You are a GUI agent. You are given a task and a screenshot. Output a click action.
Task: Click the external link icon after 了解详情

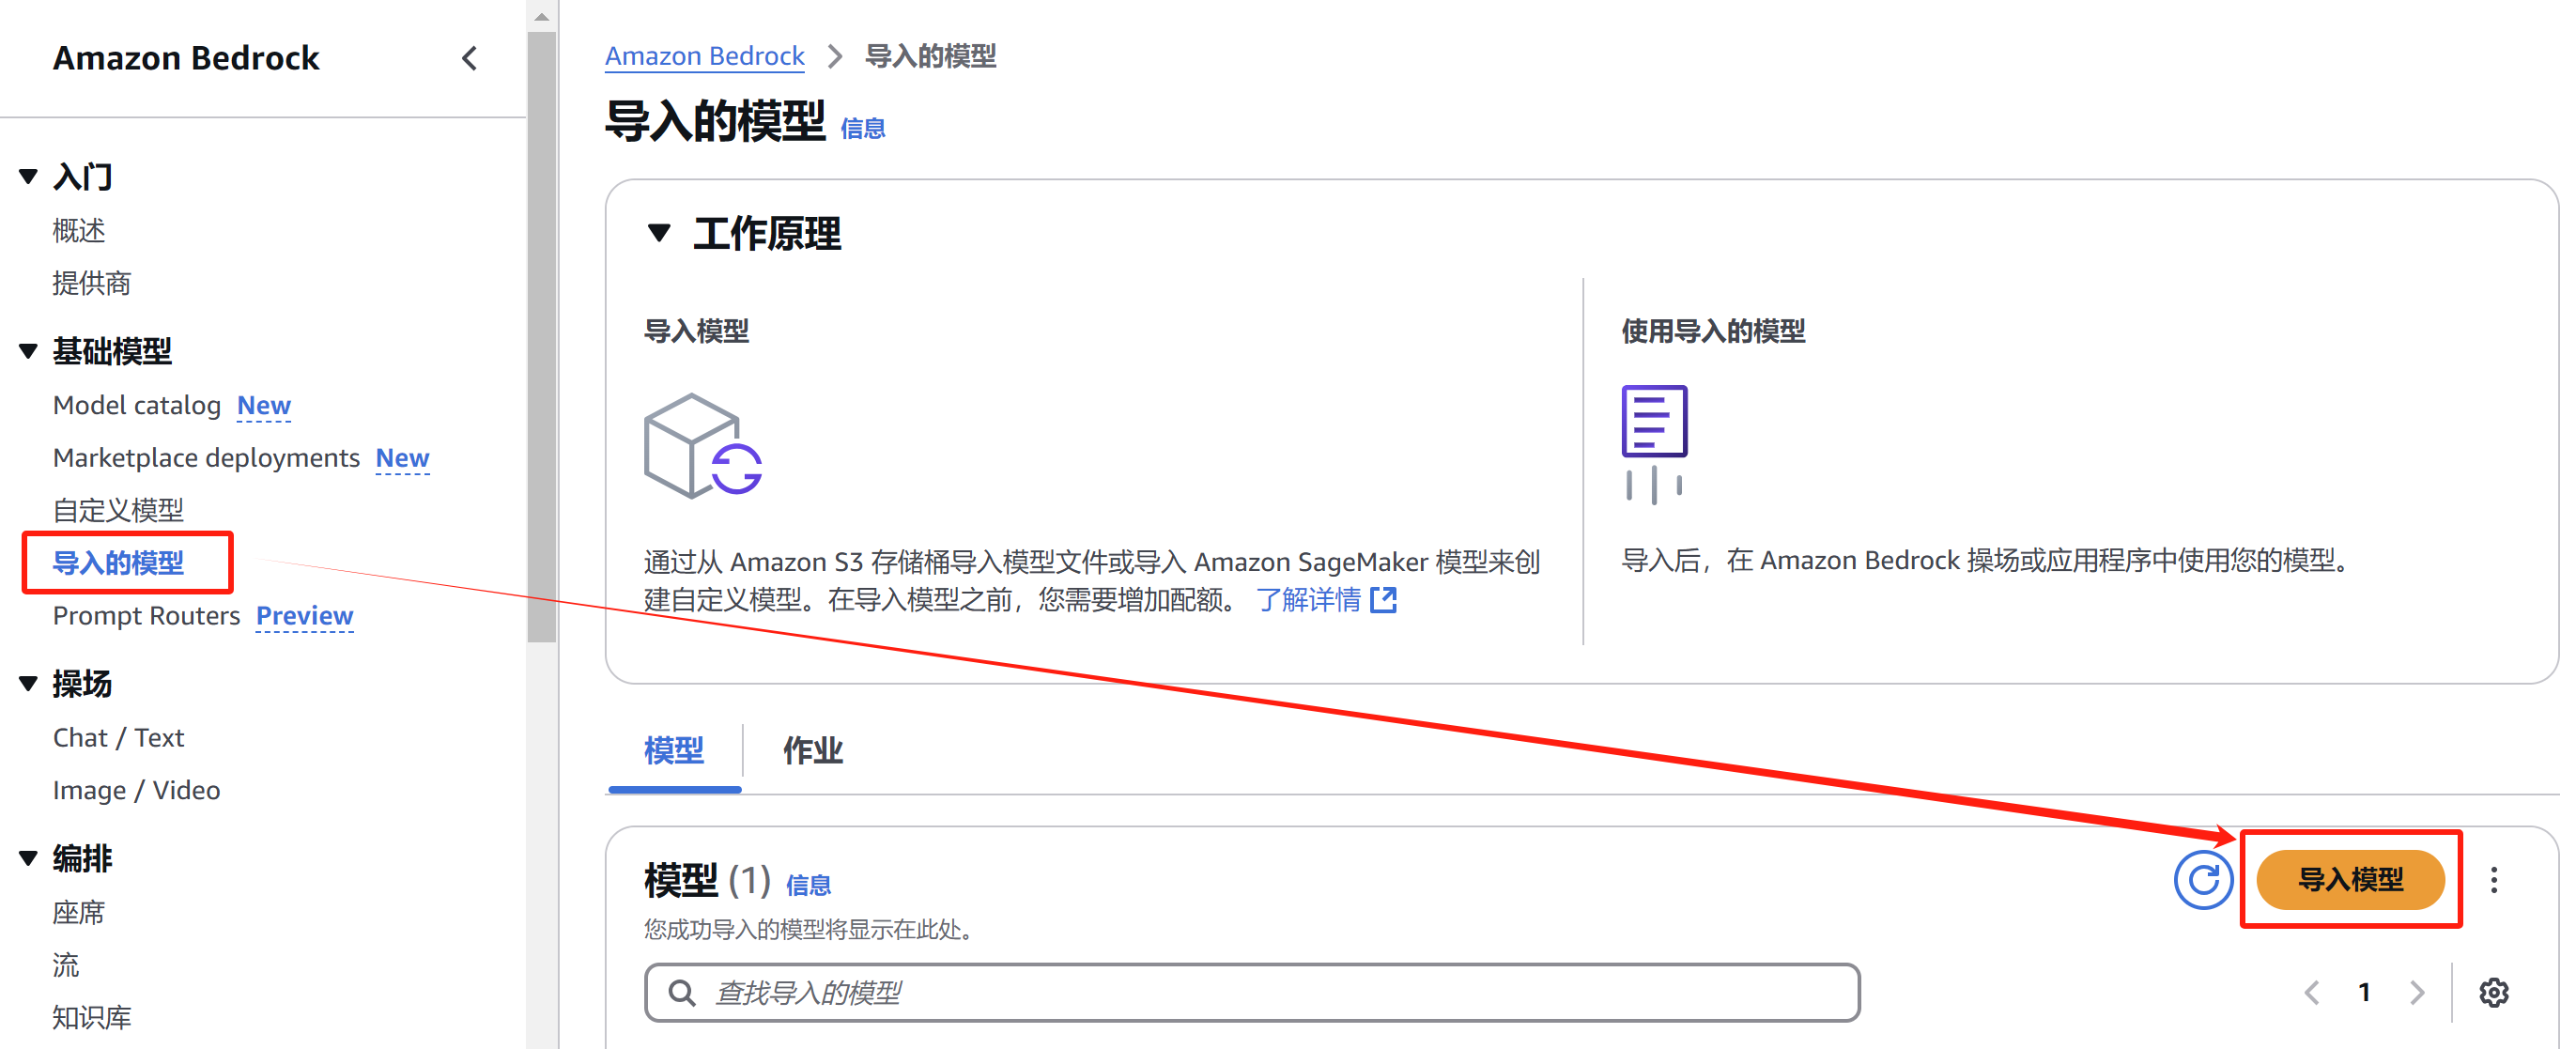(1384, 600)
